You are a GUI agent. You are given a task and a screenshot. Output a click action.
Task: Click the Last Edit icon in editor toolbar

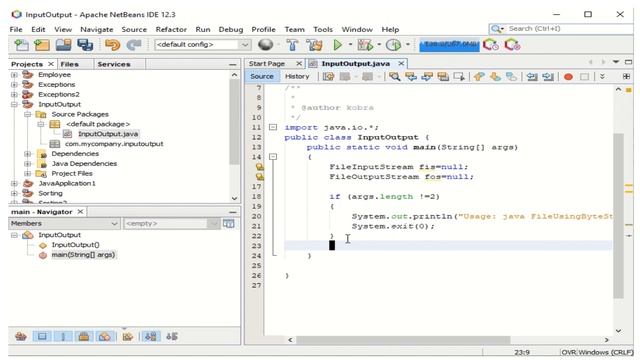pos(328,77)
